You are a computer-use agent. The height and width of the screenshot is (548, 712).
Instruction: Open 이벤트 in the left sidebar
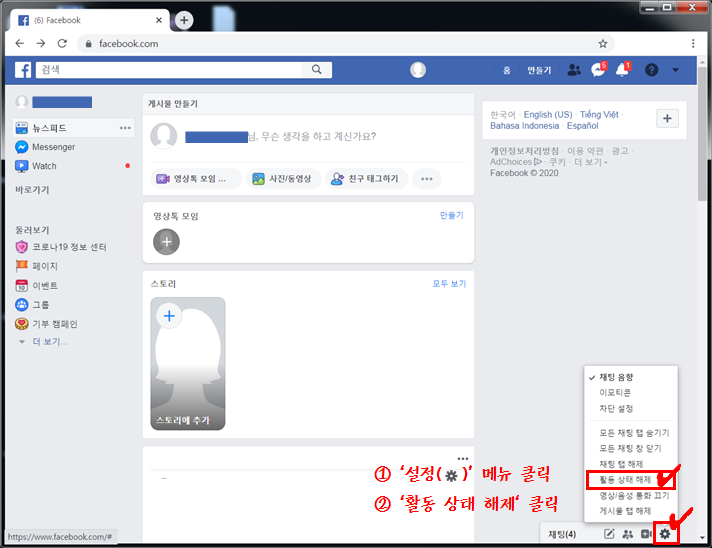pyautogui.click(x=37, y=286)
